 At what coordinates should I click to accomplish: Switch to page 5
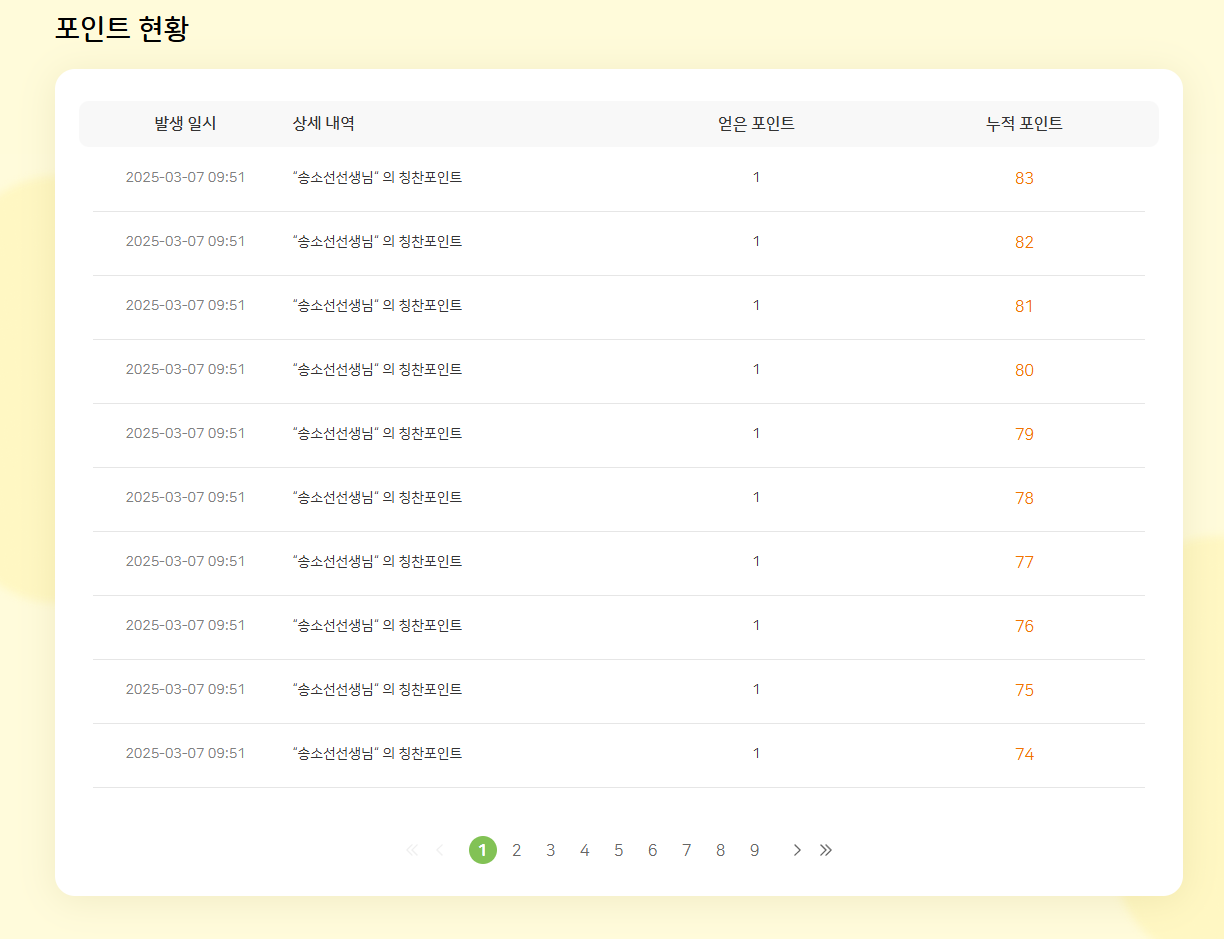point(618,850)
